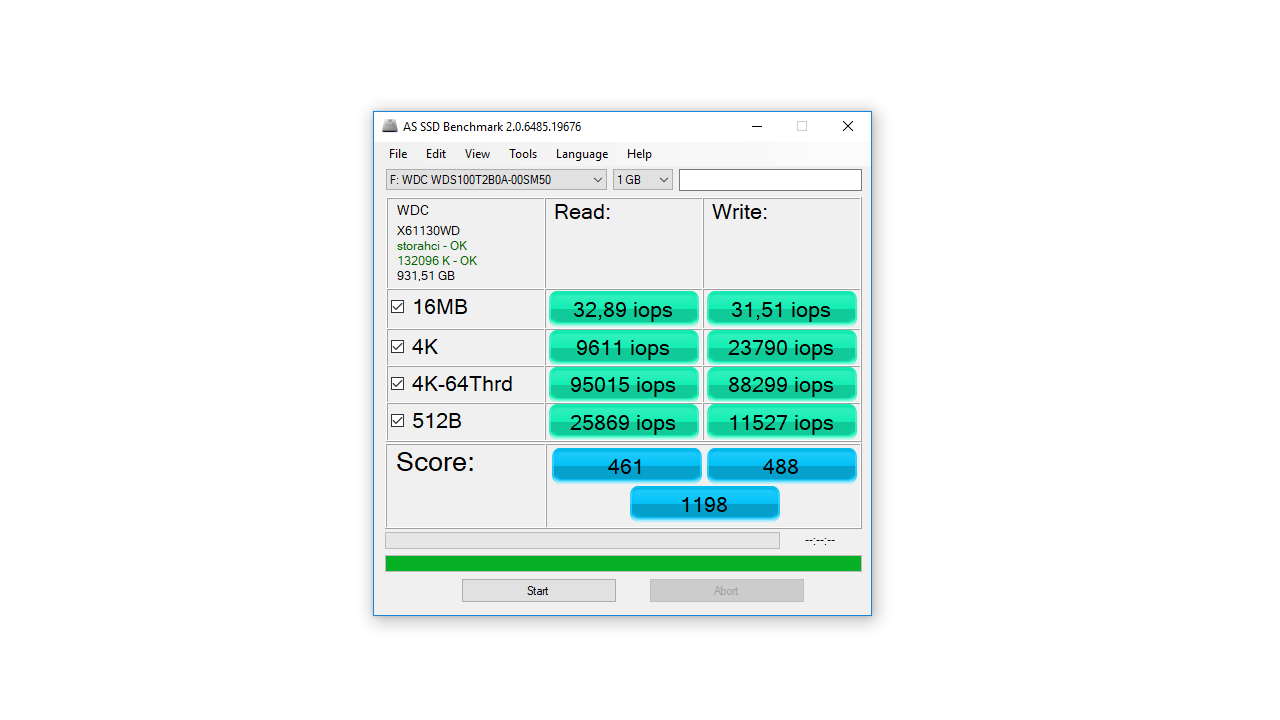Click the --:--:-- elapsed time readout
The width and height of the screenshot is (1280, 720).
point(820,540)
